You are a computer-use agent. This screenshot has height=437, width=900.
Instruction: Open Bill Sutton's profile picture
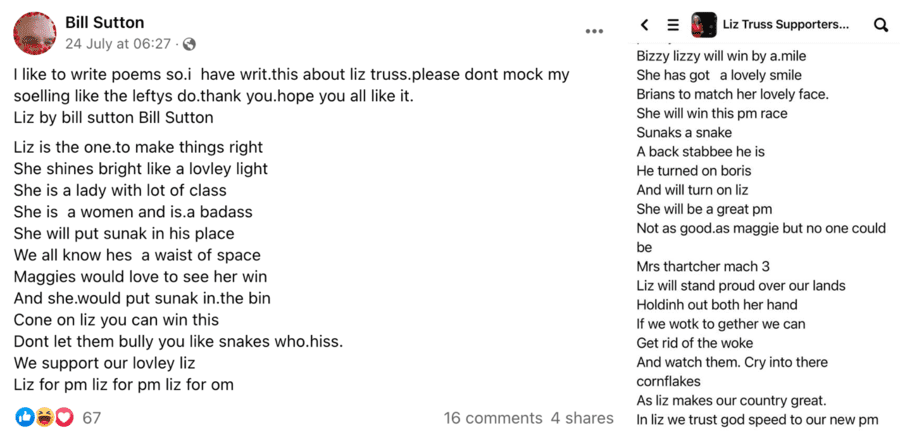point(34,33)
